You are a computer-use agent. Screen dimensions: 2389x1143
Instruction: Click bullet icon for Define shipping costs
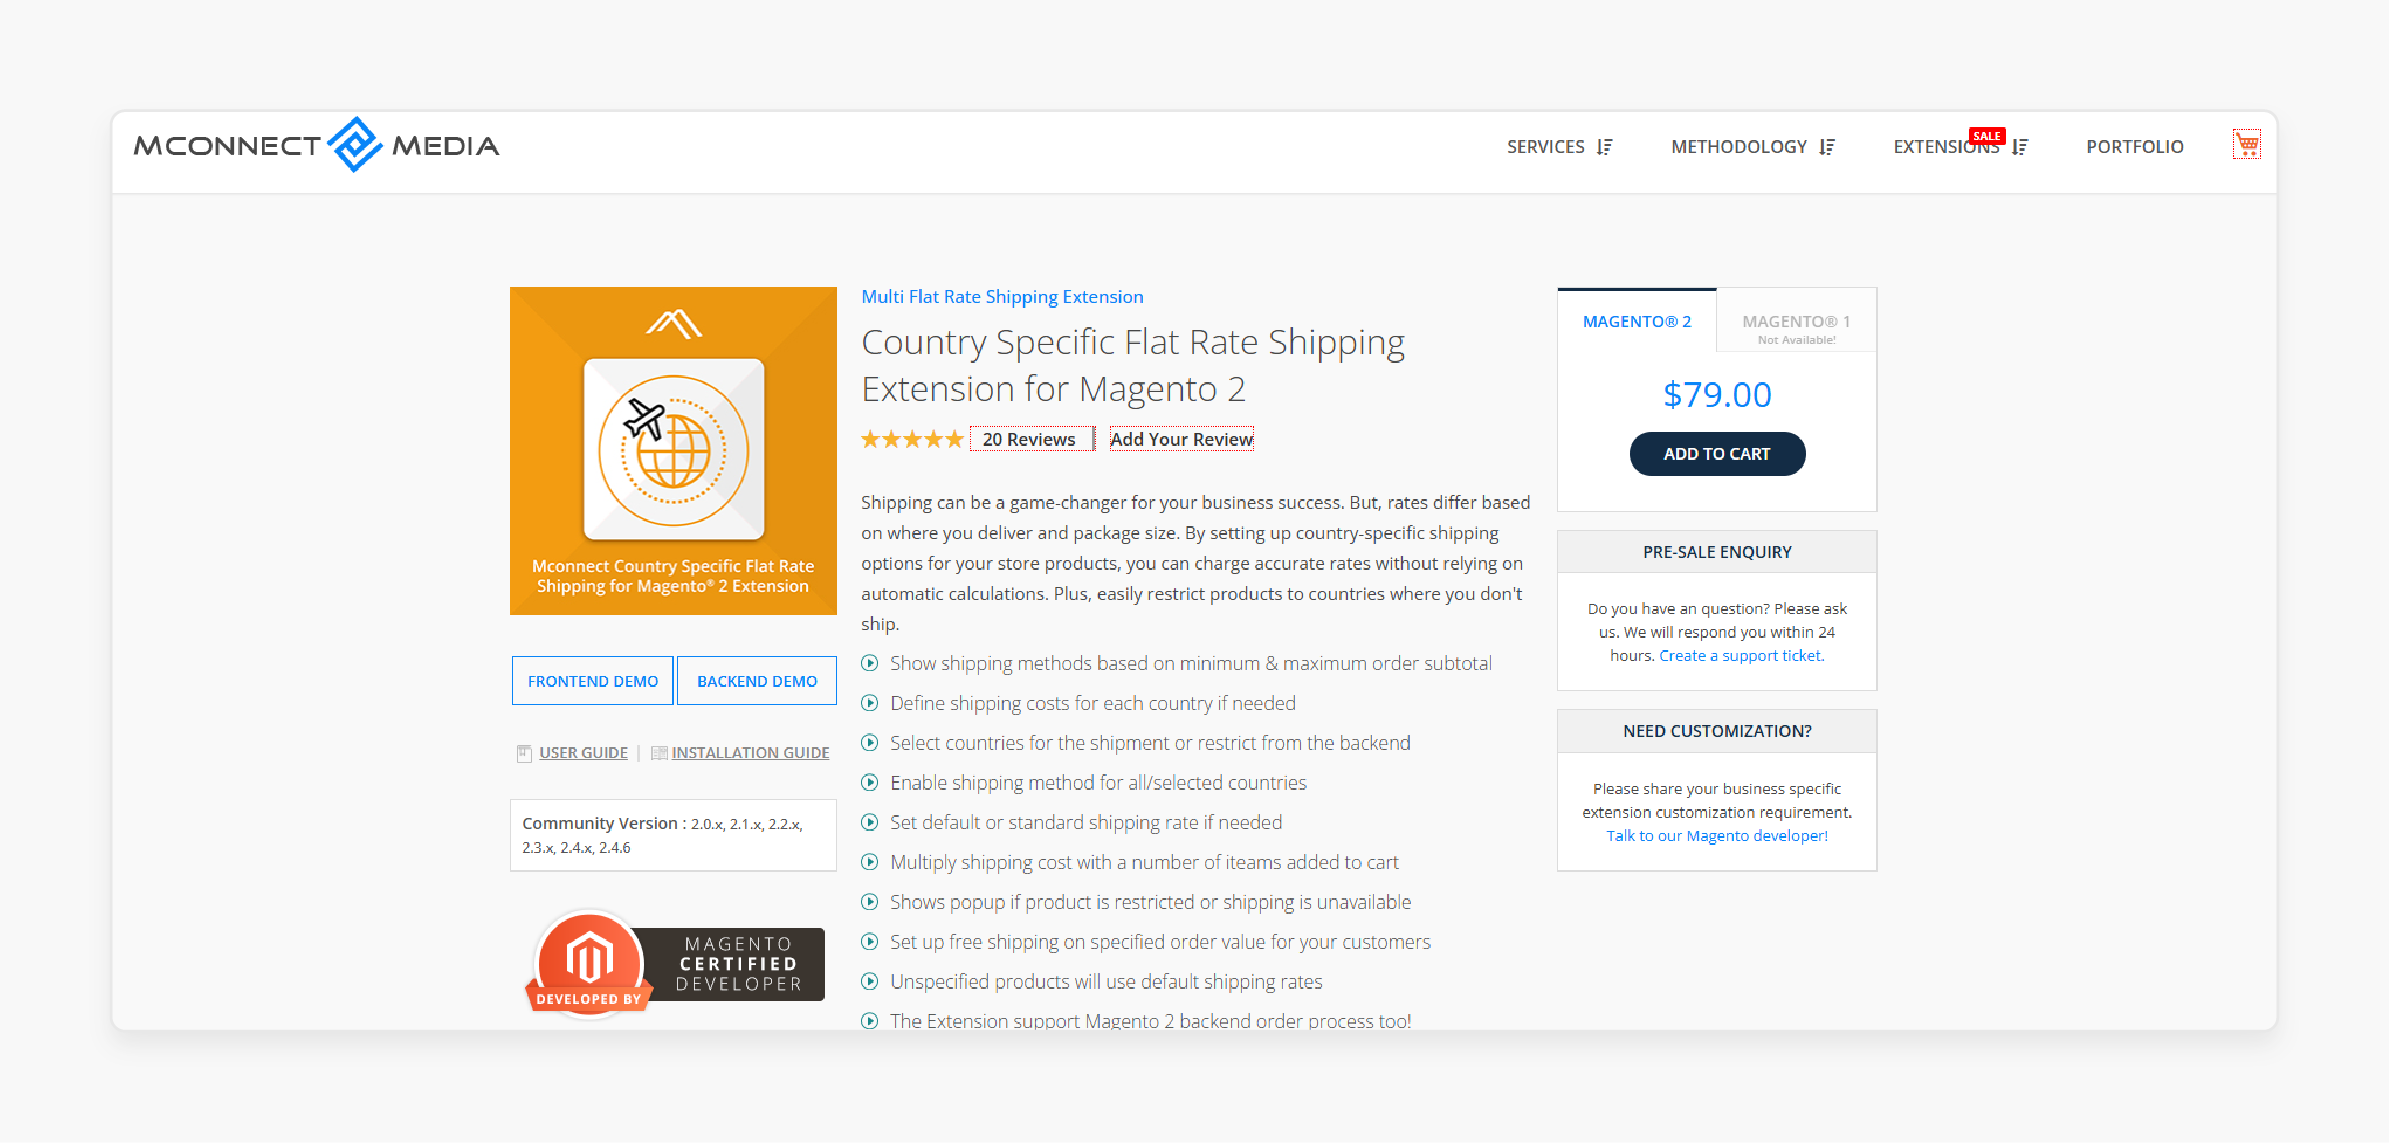[x=870, y=703]
